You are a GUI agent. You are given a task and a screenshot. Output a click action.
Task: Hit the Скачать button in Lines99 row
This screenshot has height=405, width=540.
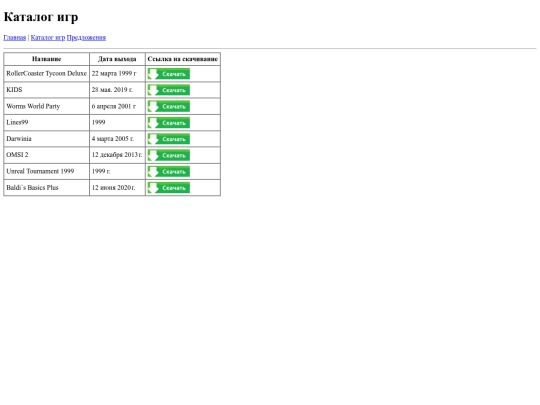tap(169, 123)
